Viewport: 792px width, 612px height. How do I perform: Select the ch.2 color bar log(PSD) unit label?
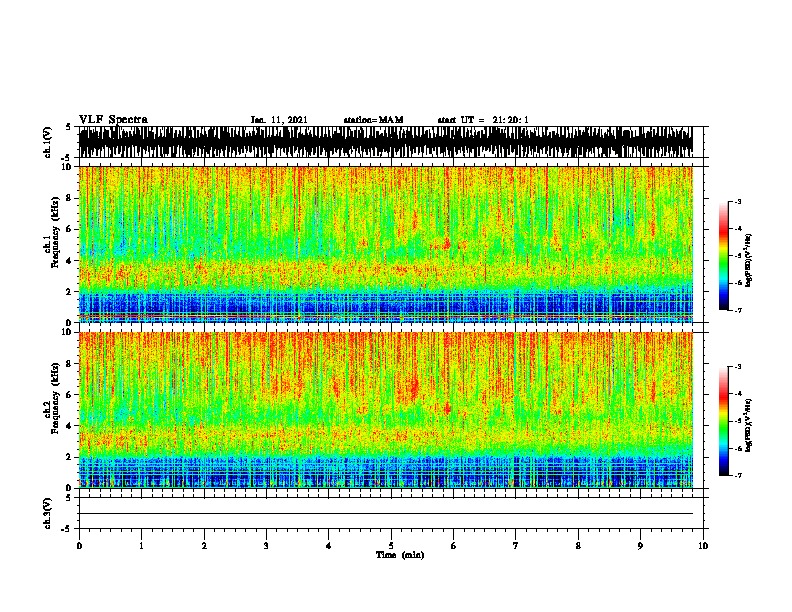[749, 425]
